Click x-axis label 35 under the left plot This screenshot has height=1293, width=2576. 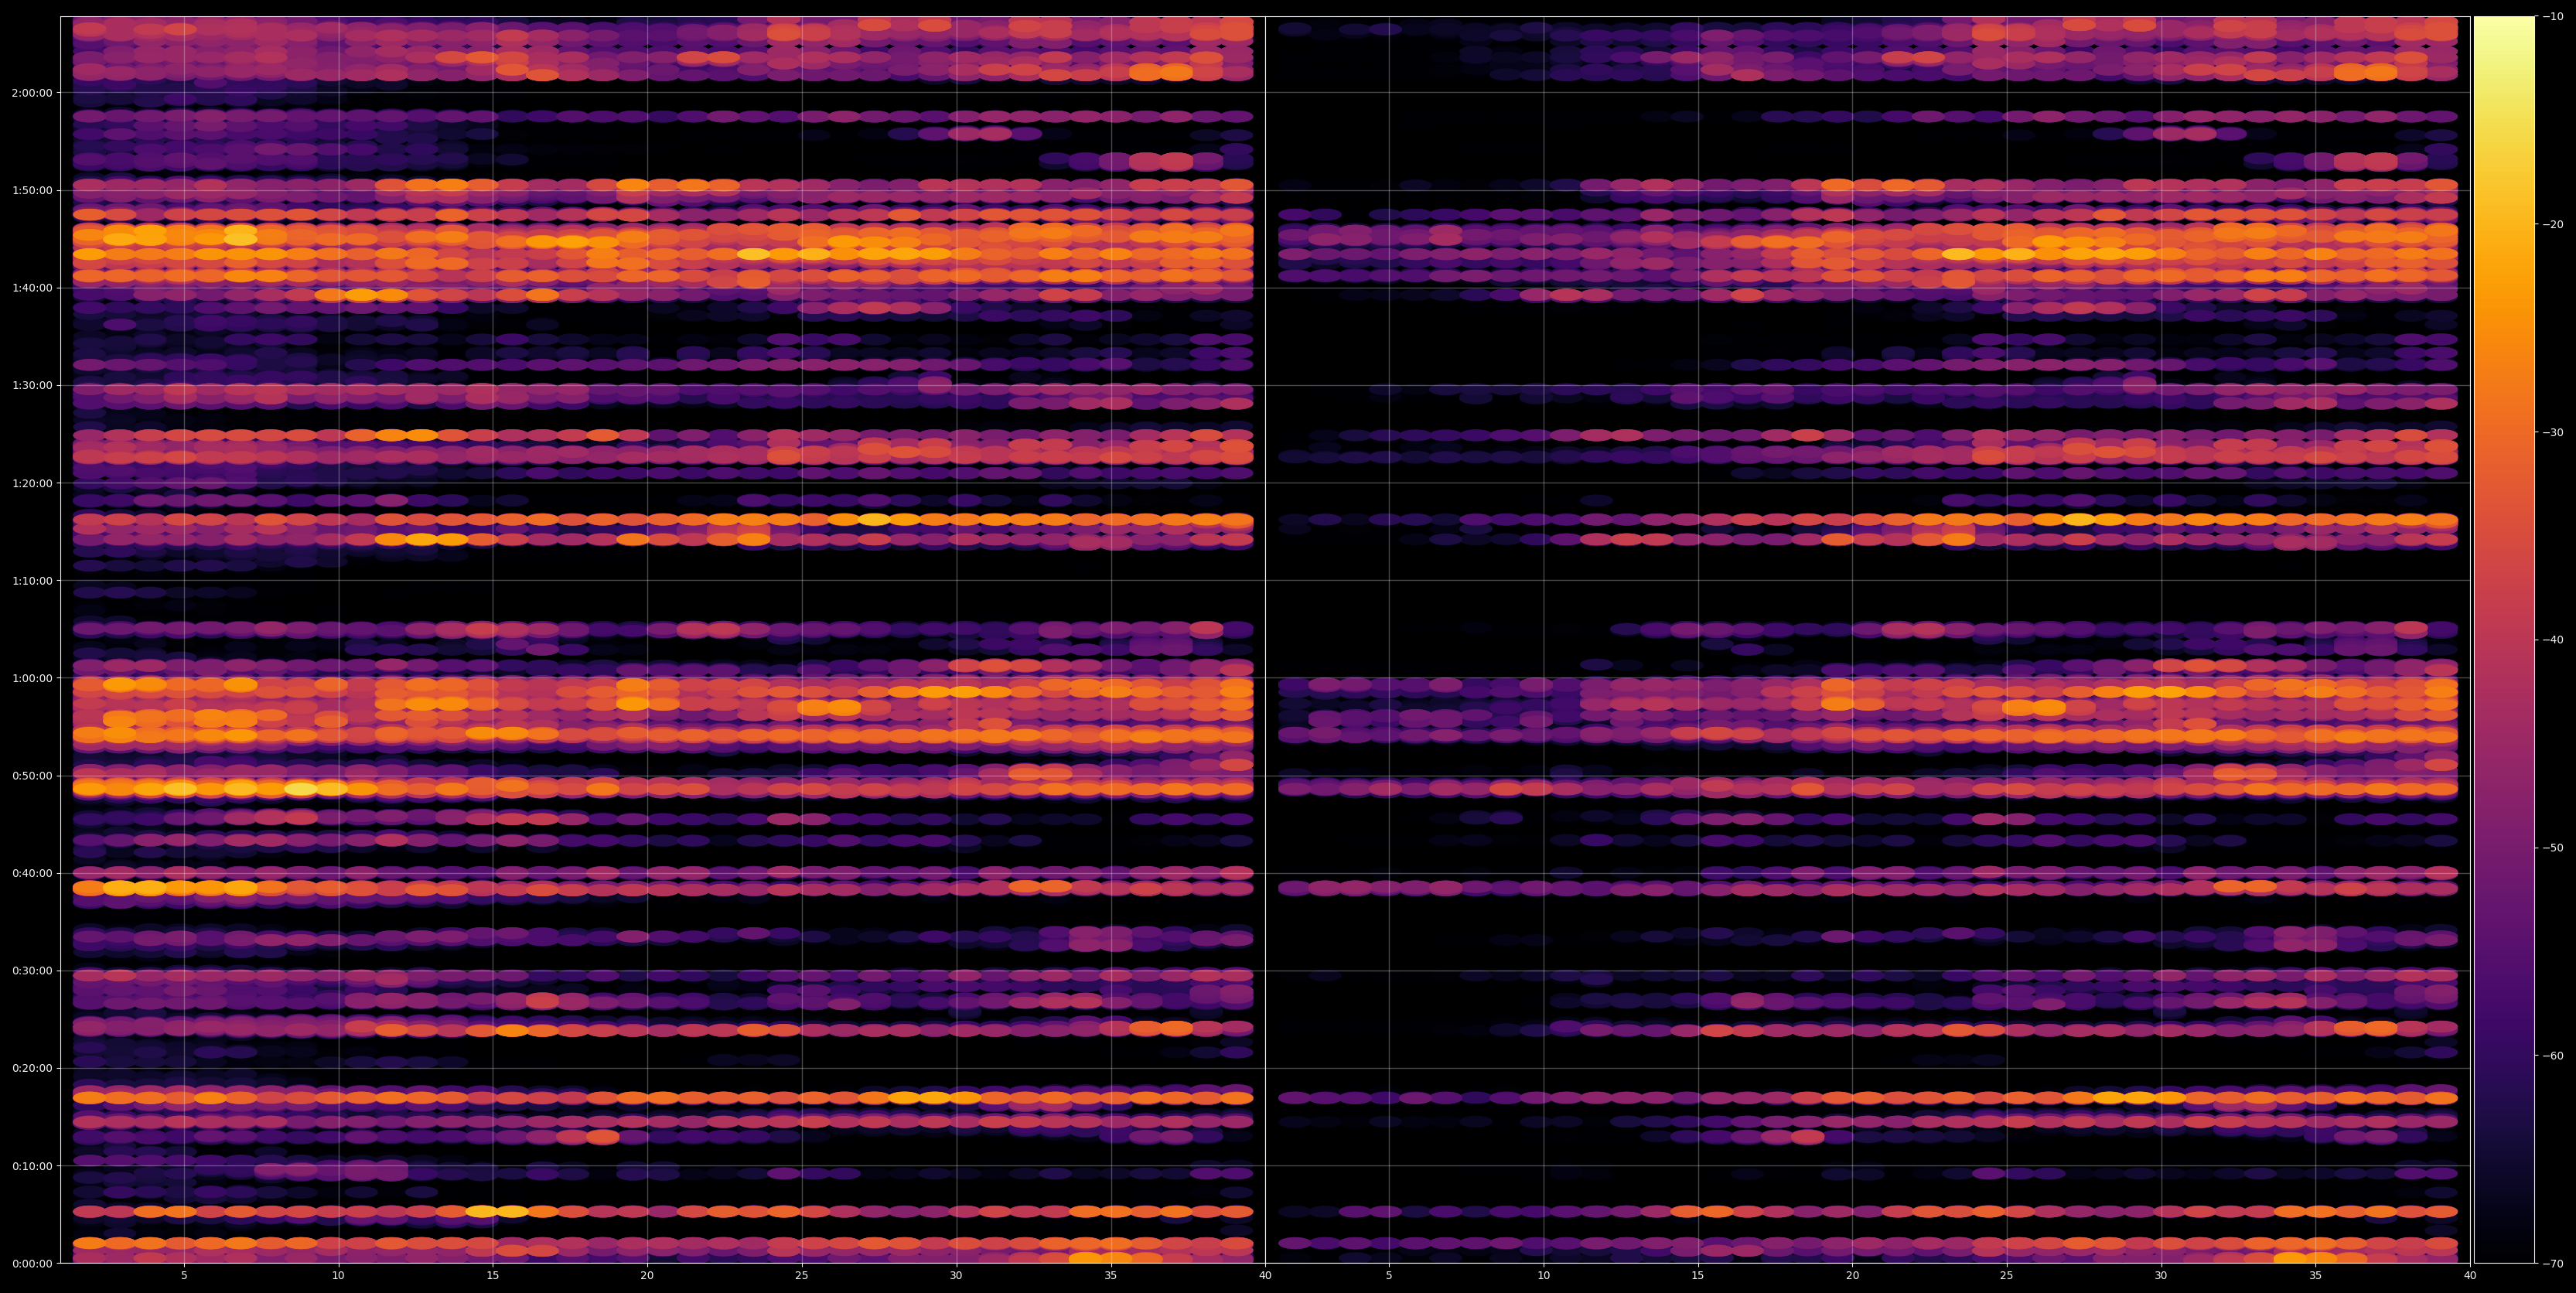(x=1111, y=1276)
